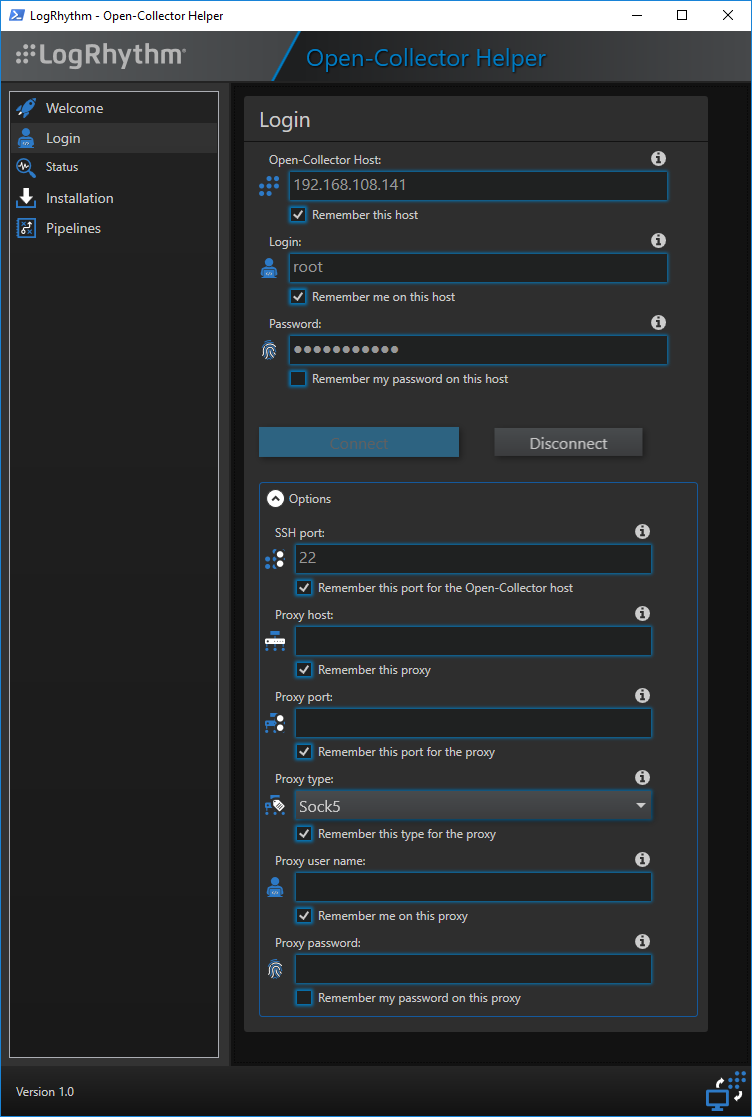Click info icon for Proxy password

point(642,942)
